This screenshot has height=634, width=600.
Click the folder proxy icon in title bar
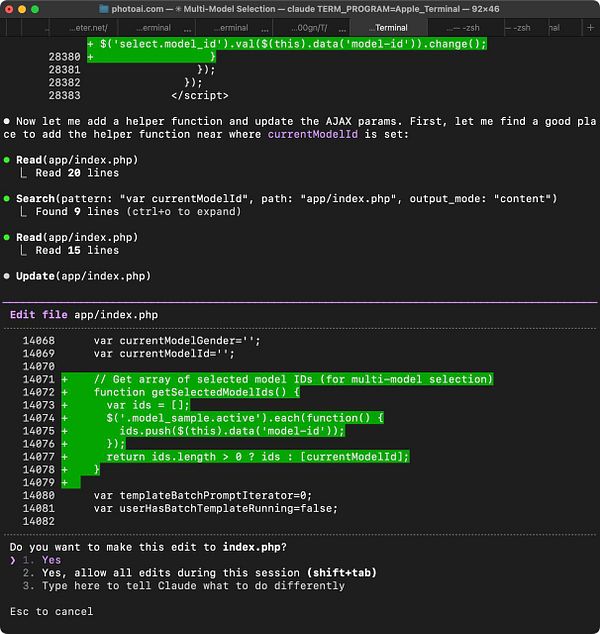click(x=104, y=9)
